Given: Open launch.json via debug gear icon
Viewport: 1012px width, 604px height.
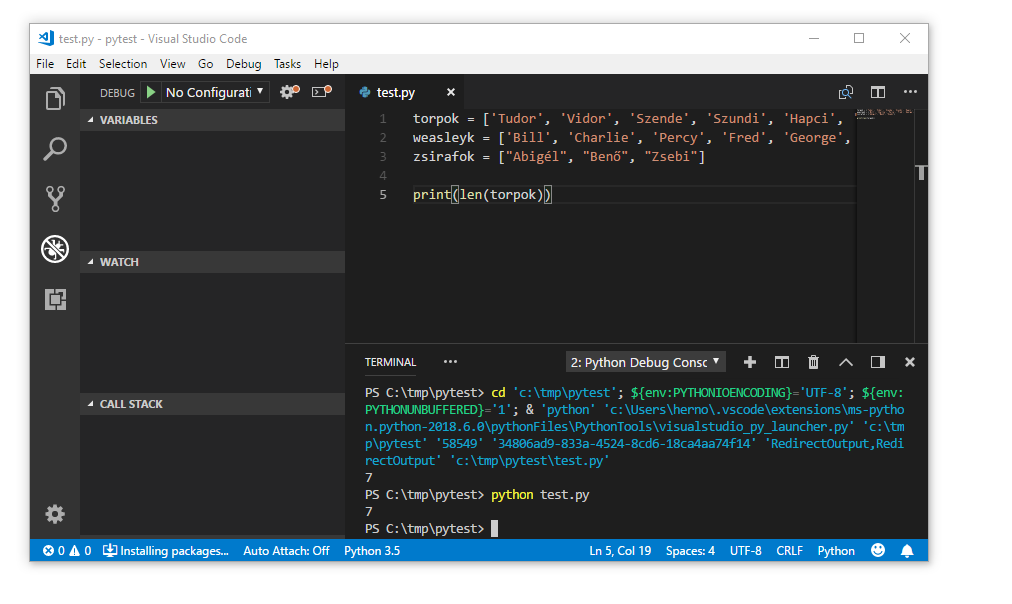Looking at the screenshot, I should [289, 92].
